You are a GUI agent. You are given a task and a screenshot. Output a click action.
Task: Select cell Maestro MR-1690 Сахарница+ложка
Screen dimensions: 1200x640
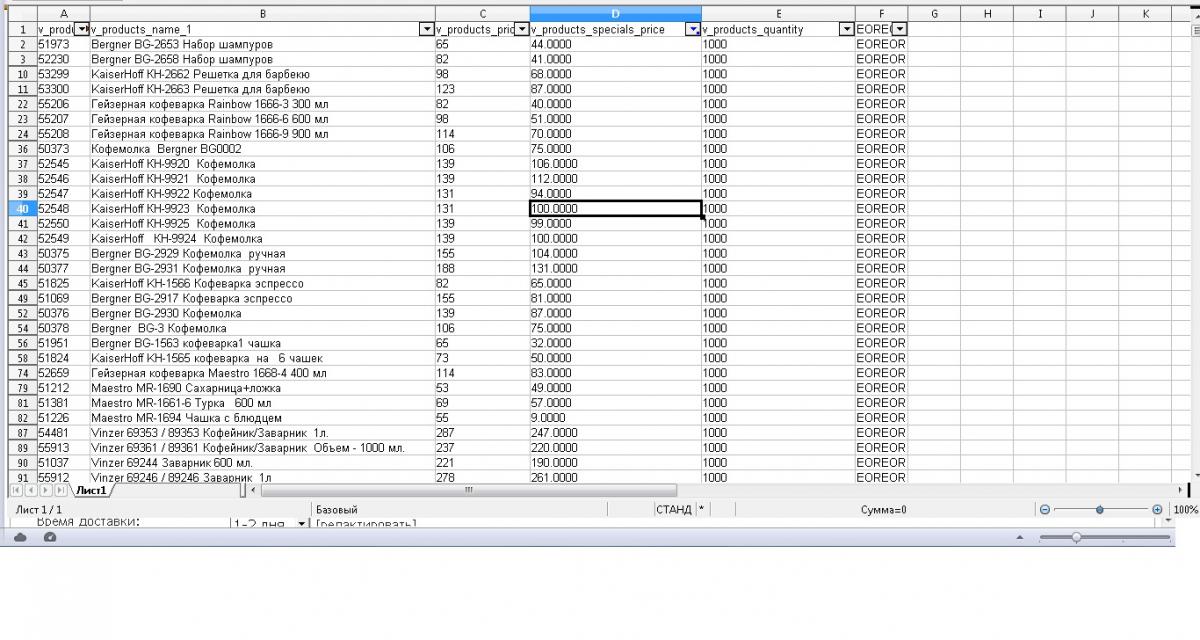coord(262,388)
